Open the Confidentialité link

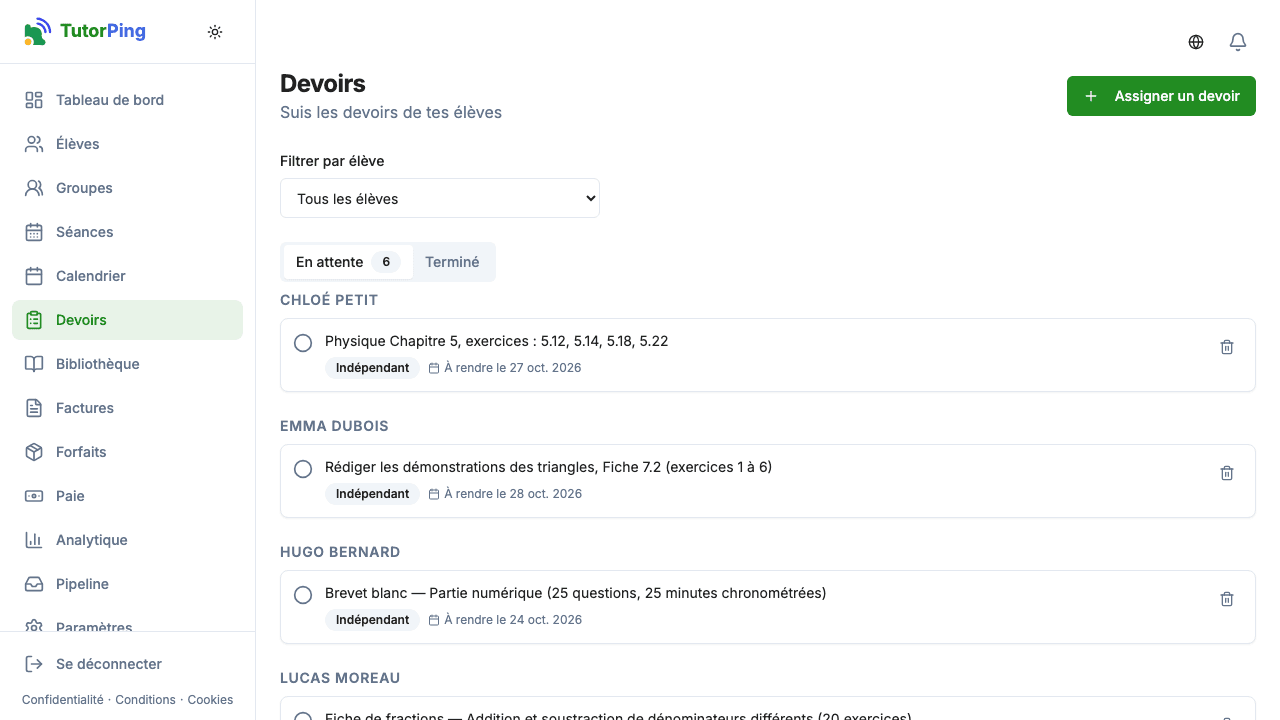point(62,700)
